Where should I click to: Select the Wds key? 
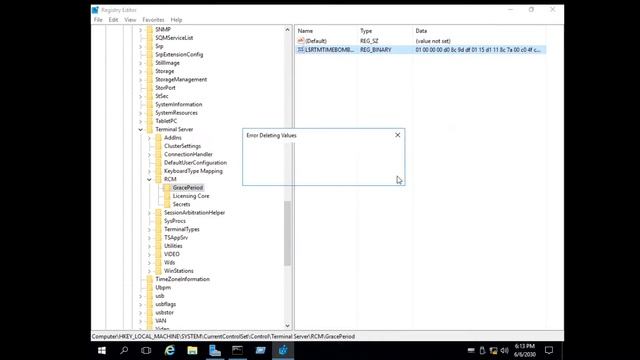[x=169, y=262]
